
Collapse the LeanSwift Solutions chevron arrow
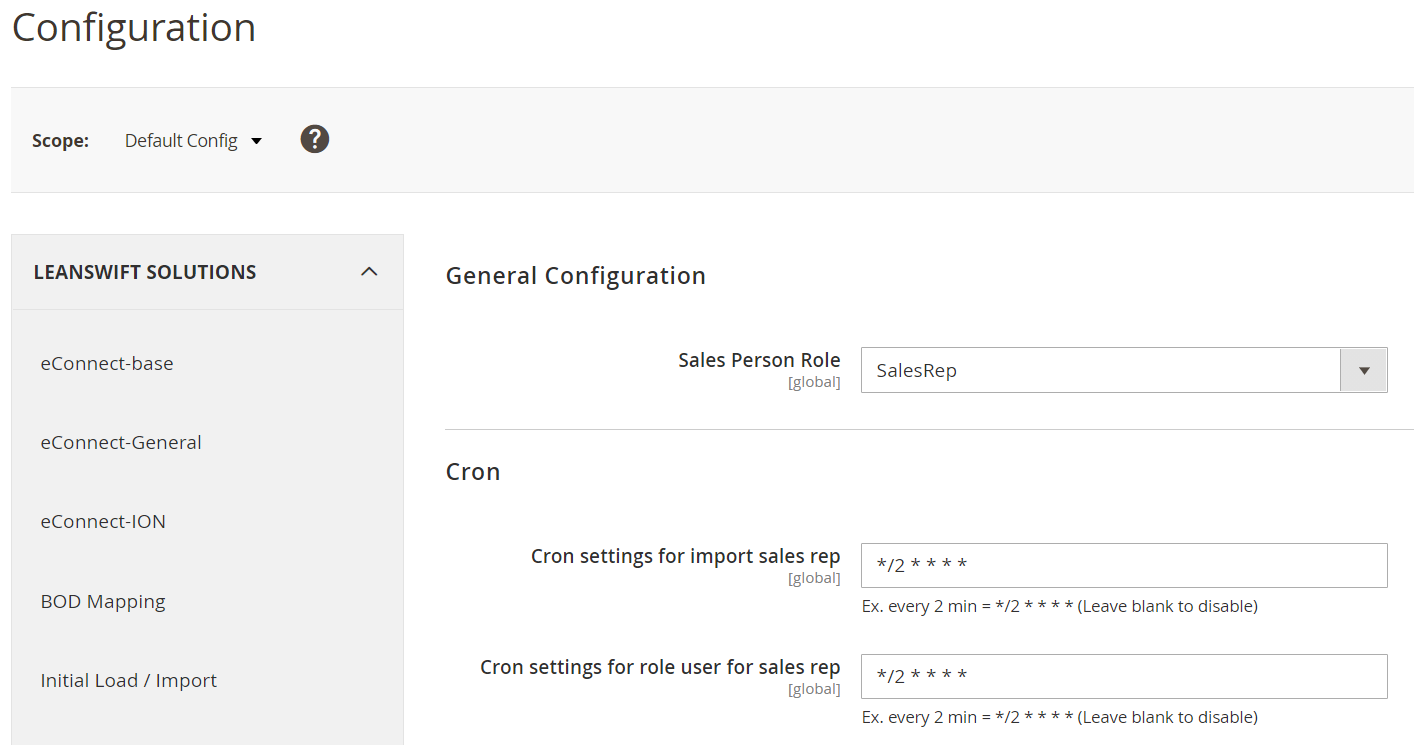click(x=369, y=272)
